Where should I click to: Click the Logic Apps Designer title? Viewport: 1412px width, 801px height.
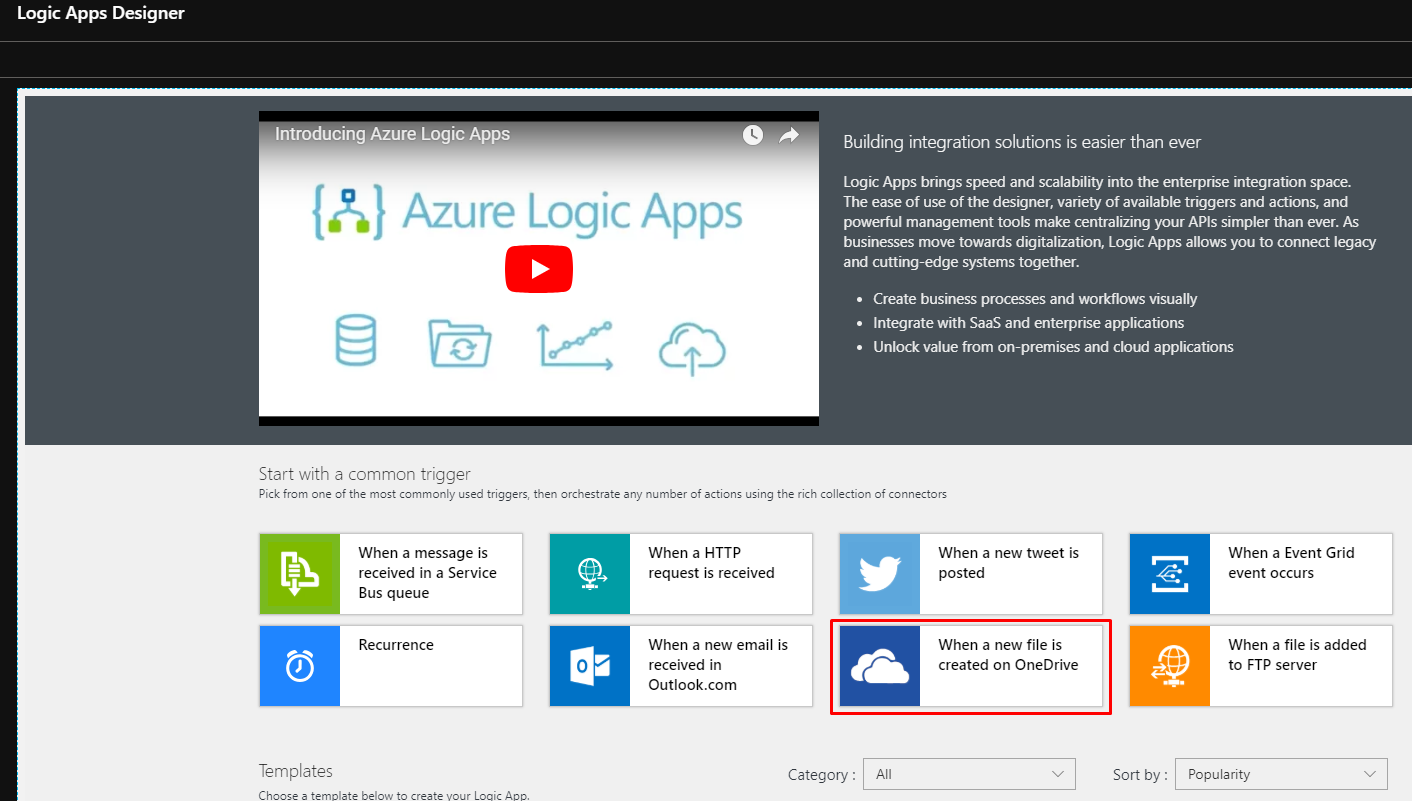click(100, 14)
